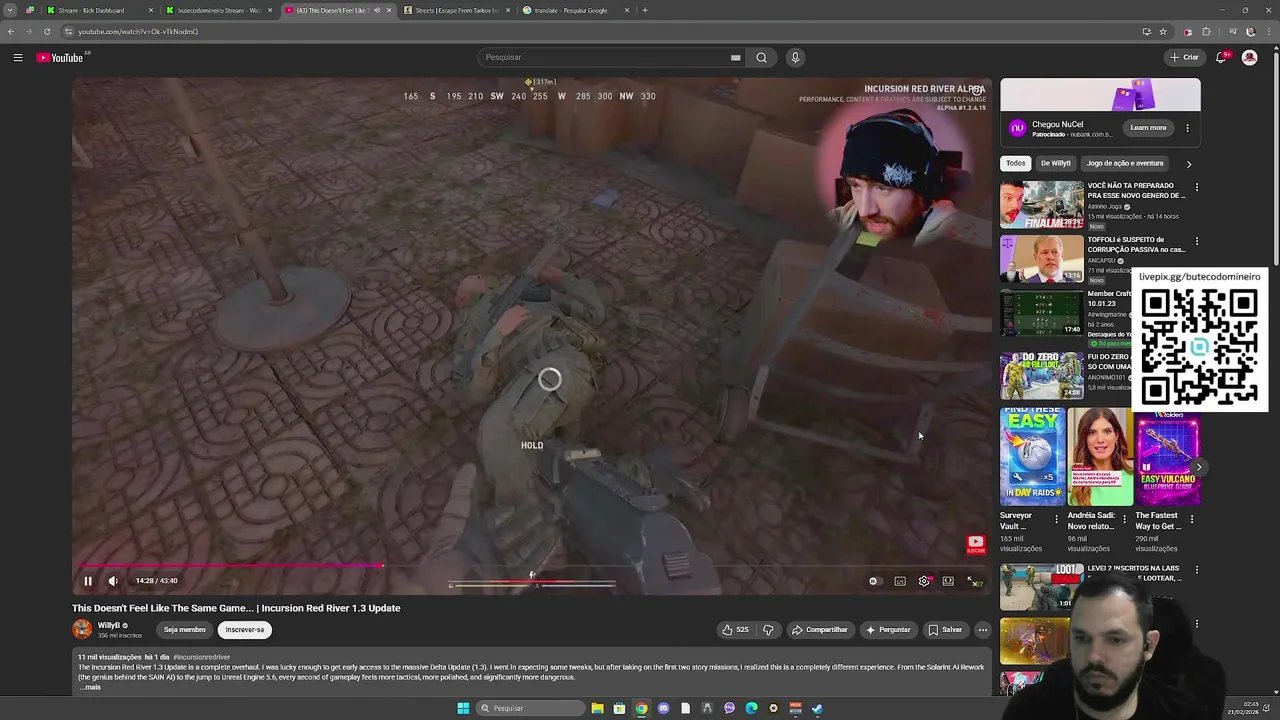Screen dimensions: 1280x720
Task: Click the Compartilhar share button
Action: (820, 630)
